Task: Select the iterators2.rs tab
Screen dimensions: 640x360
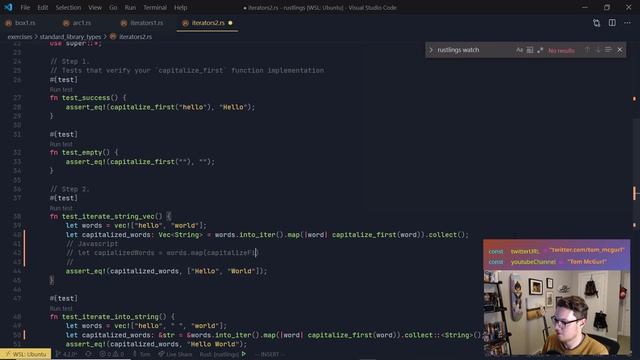Action: coord(208,23)
